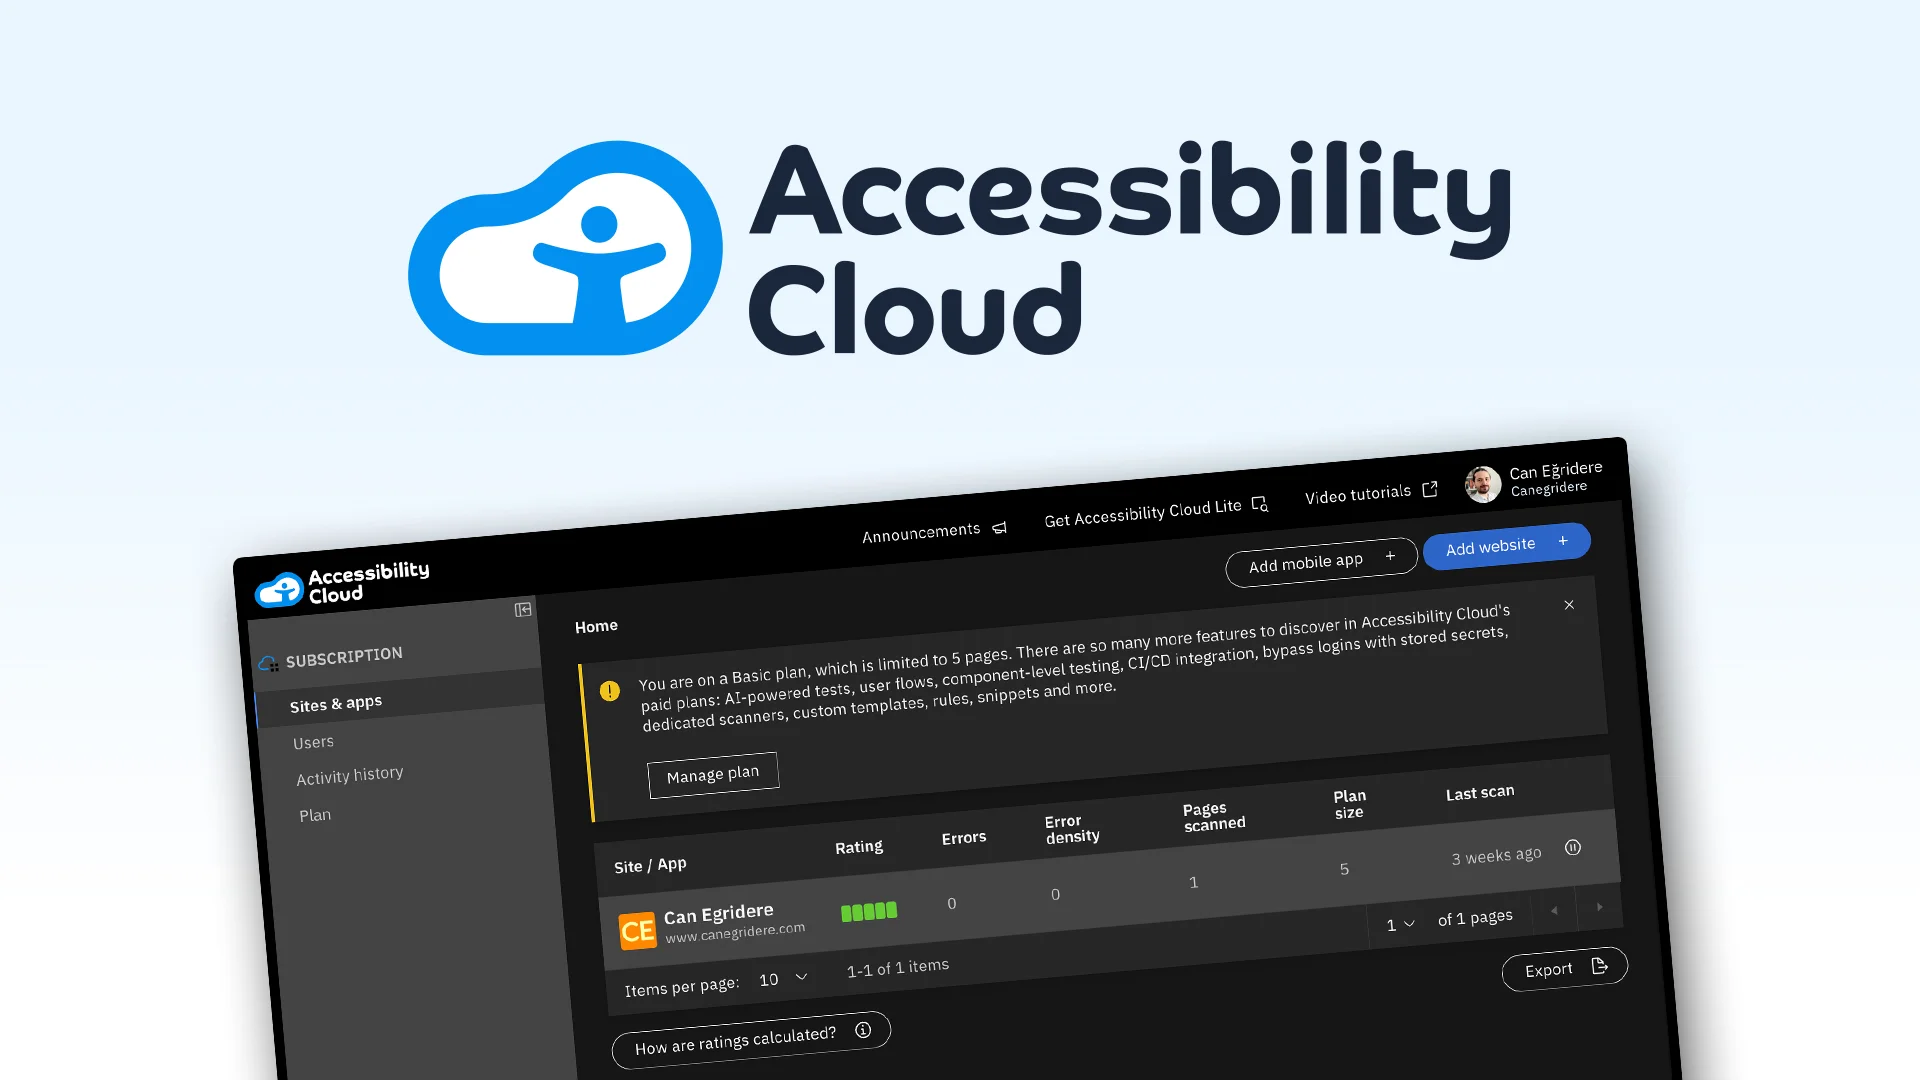
Task: Click the yellow warning icon in notice
Action: (x=609, y=691)
